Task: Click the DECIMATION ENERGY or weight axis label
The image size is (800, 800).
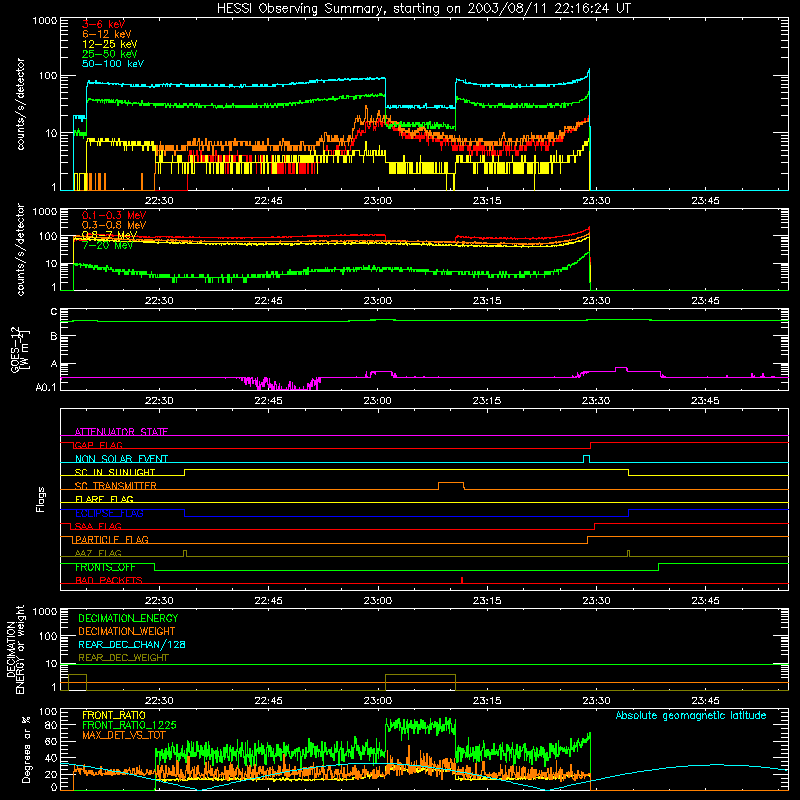Action: coord(15,650)
